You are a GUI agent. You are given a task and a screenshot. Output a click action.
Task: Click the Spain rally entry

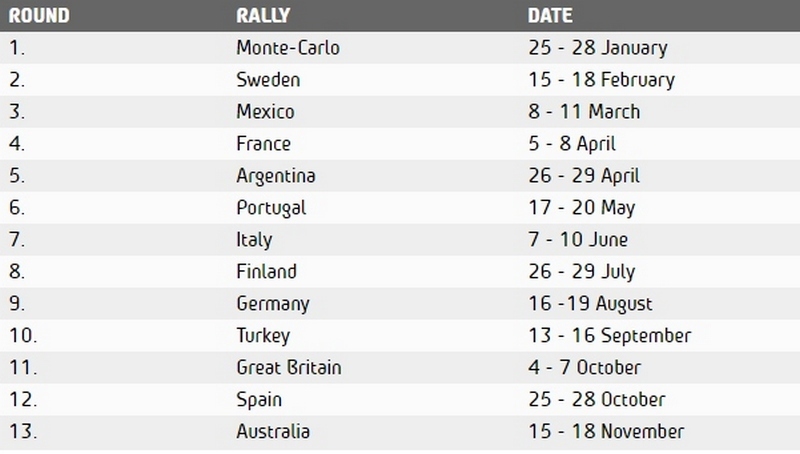click(x=259, y=400)
